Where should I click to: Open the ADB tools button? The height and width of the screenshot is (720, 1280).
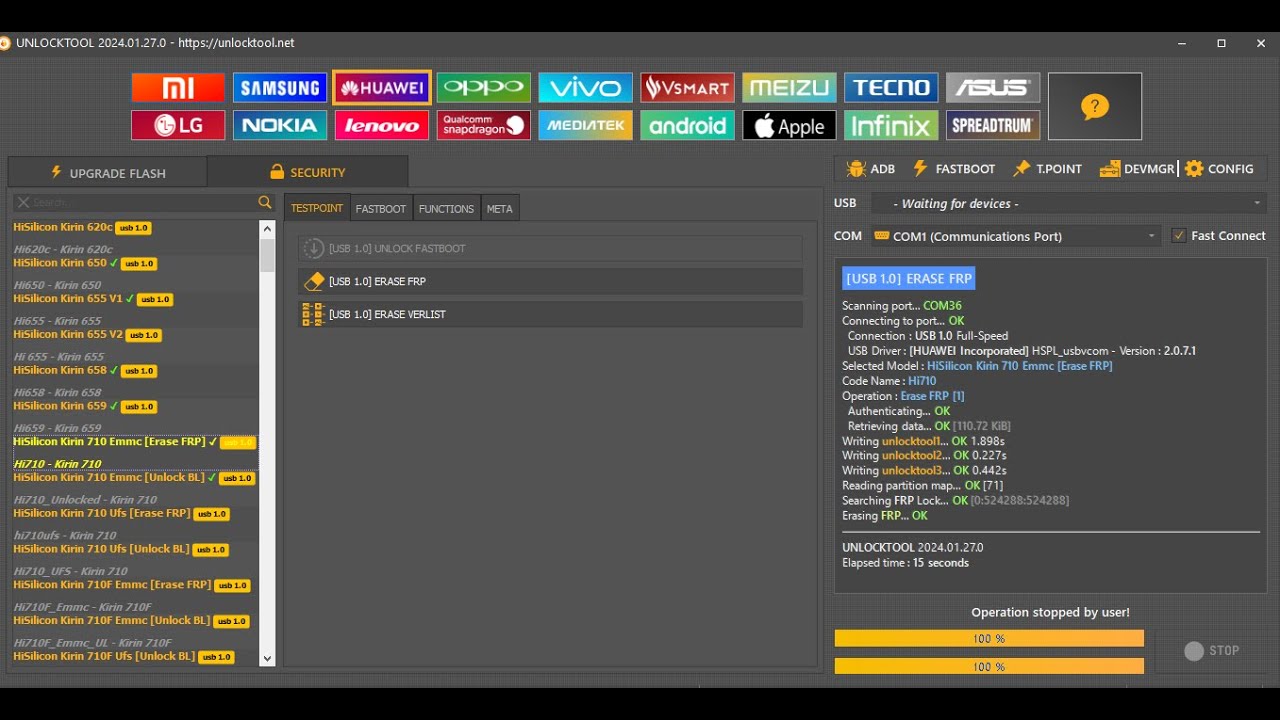coord(870,169)
